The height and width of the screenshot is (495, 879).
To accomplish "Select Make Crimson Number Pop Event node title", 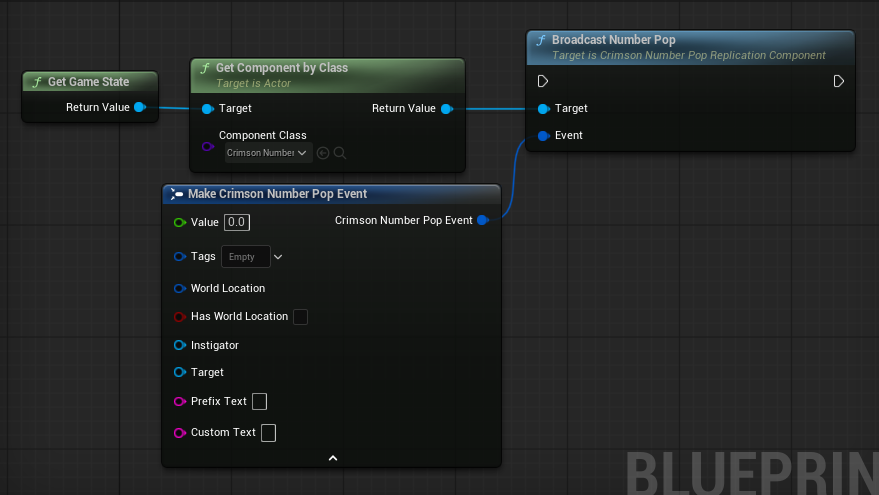I will tap(277, 194).
